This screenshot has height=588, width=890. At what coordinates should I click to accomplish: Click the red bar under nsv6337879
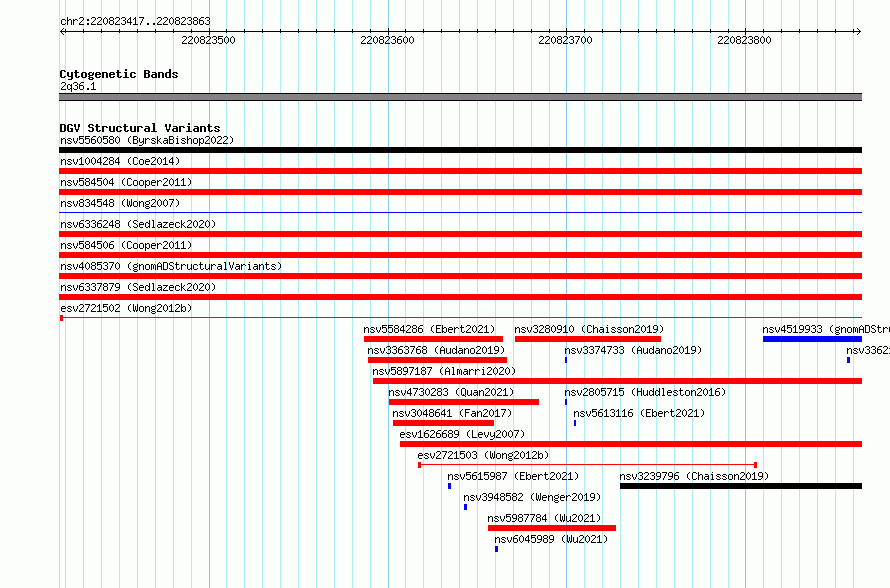pyautogui.click(x=460, y=297)
